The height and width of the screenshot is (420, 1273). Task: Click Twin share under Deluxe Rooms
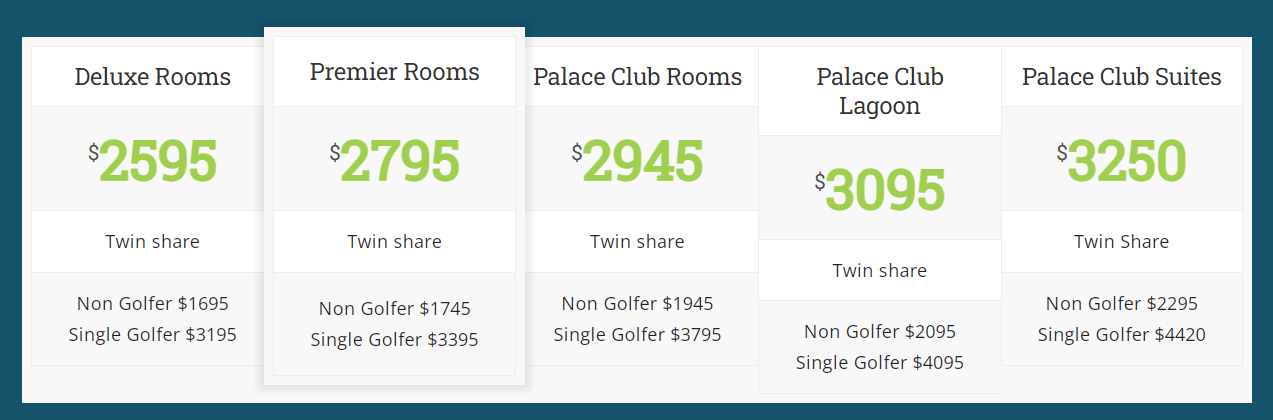[x=152, y=241]
